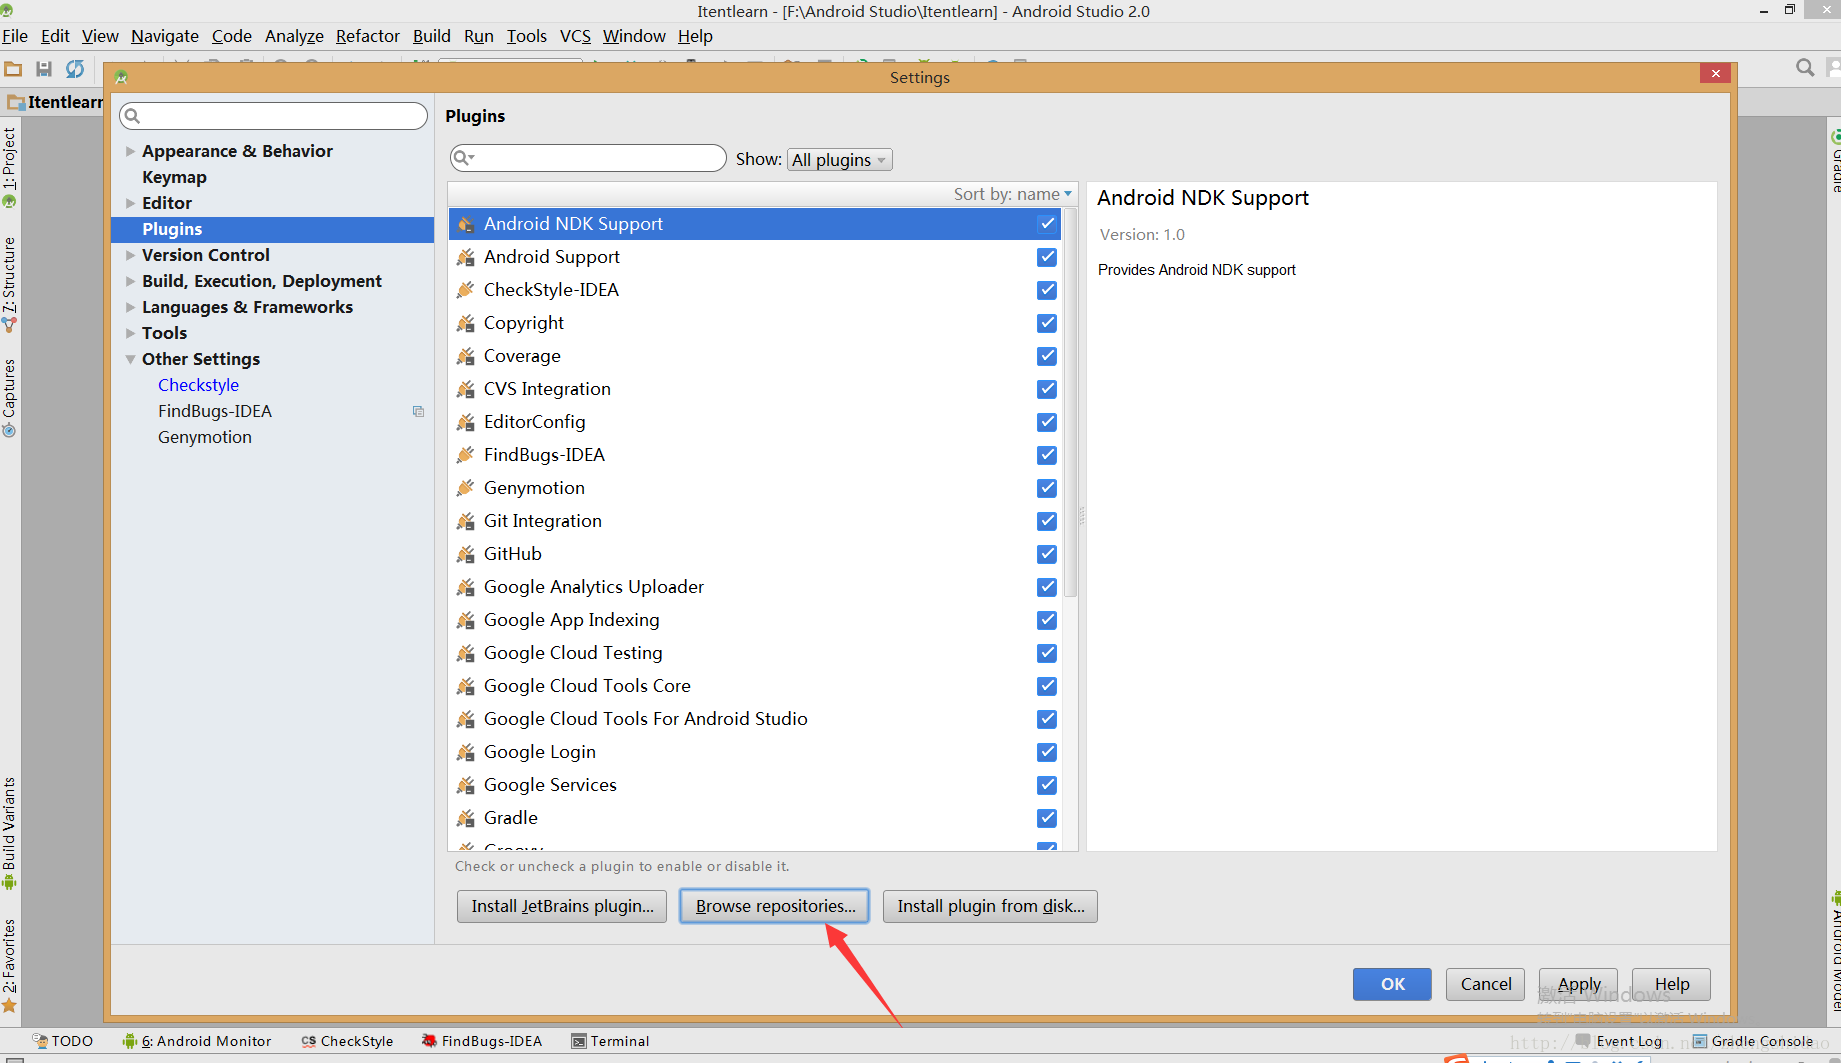Expand Appearance & Behavior settings

pos(130,151)
